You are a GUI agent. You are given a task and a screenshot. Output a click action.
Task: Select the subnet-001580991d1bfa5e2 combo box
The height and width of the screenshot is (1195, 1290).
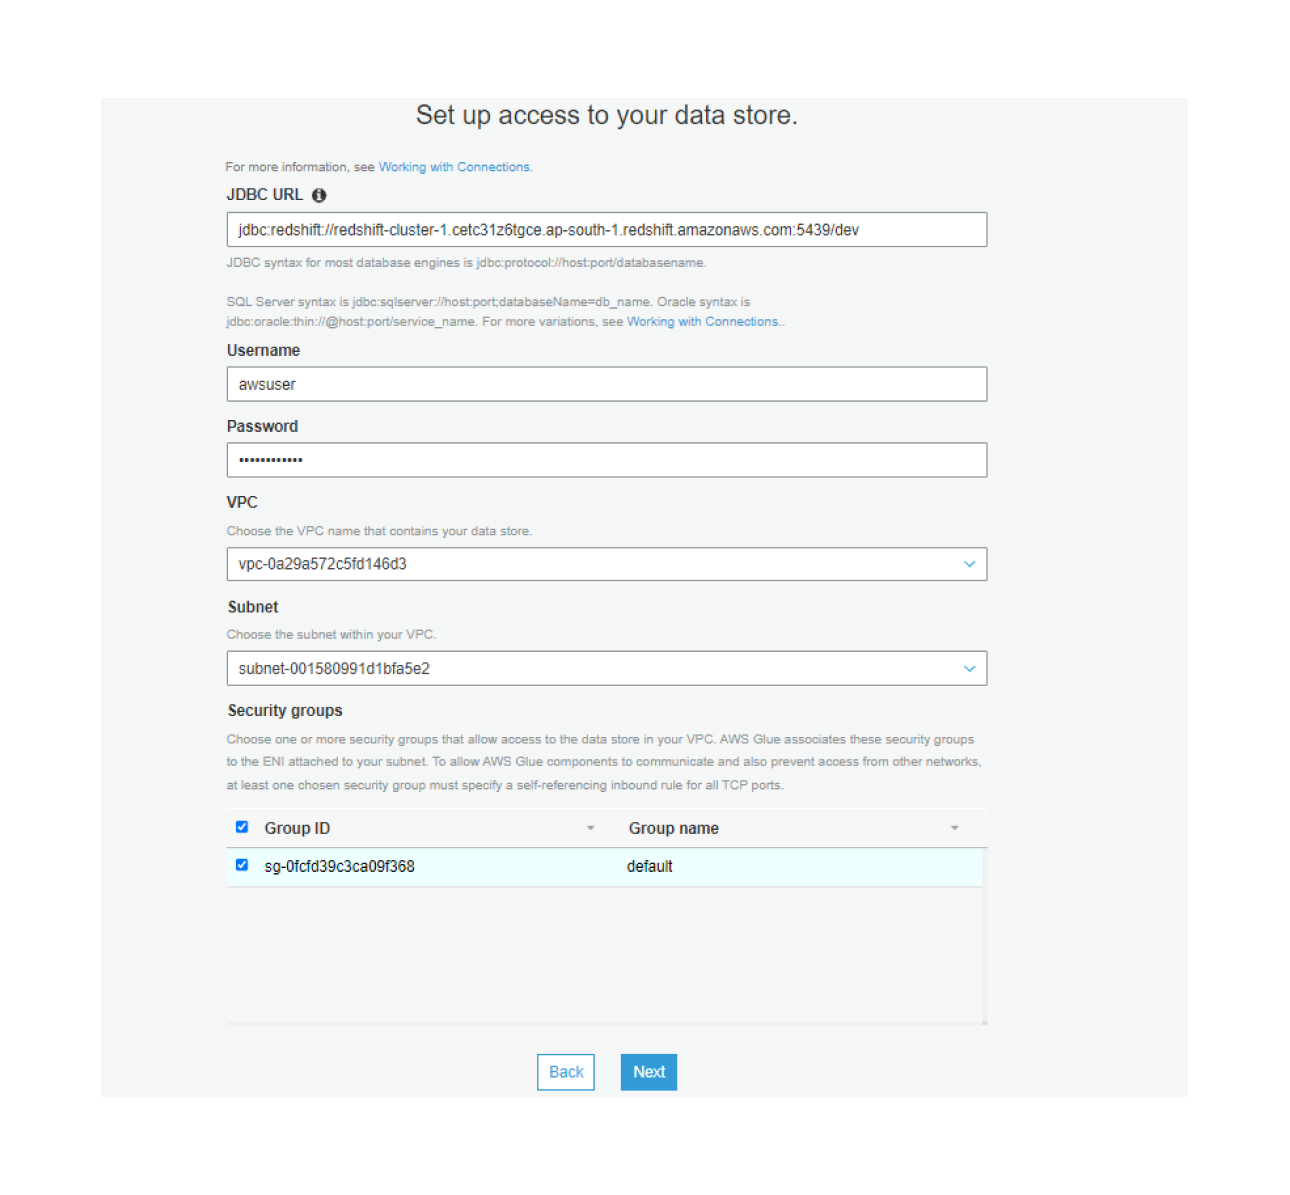click(x=607, y=669)
